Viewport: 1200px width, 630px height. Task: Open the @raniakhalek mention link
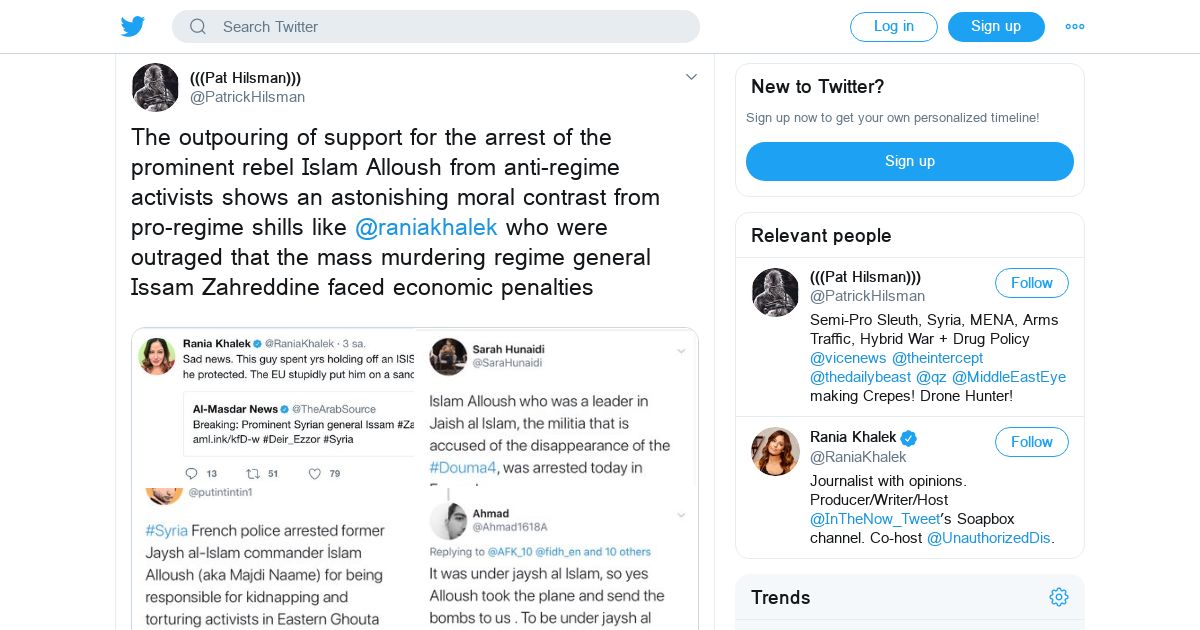[x=426, y=227]
